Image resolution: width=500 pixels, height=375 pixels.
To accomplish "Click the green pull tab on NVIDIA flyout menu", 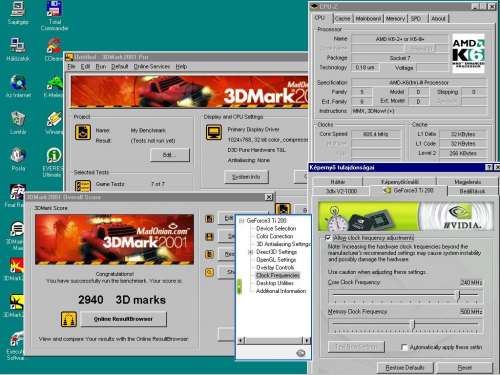I will (x=239, y=286).
